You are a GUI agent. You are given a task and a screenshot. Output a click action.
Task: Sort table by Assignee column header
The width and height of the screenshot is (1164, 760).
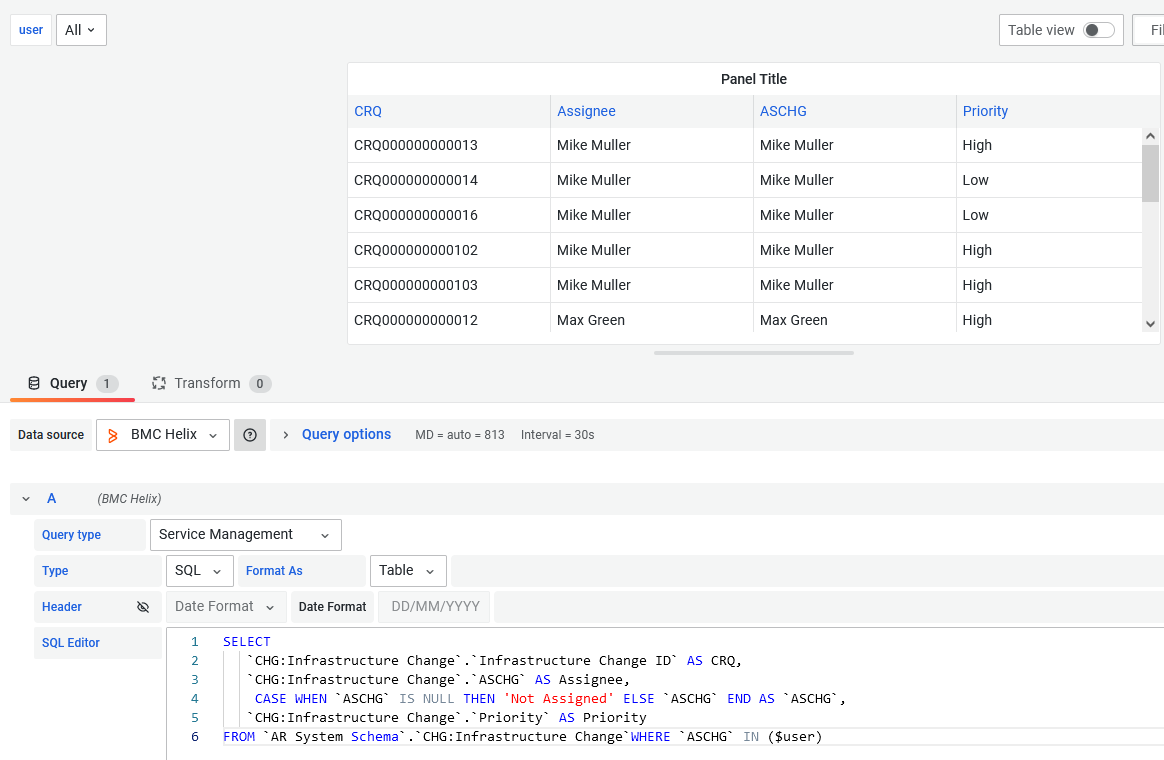586,111
